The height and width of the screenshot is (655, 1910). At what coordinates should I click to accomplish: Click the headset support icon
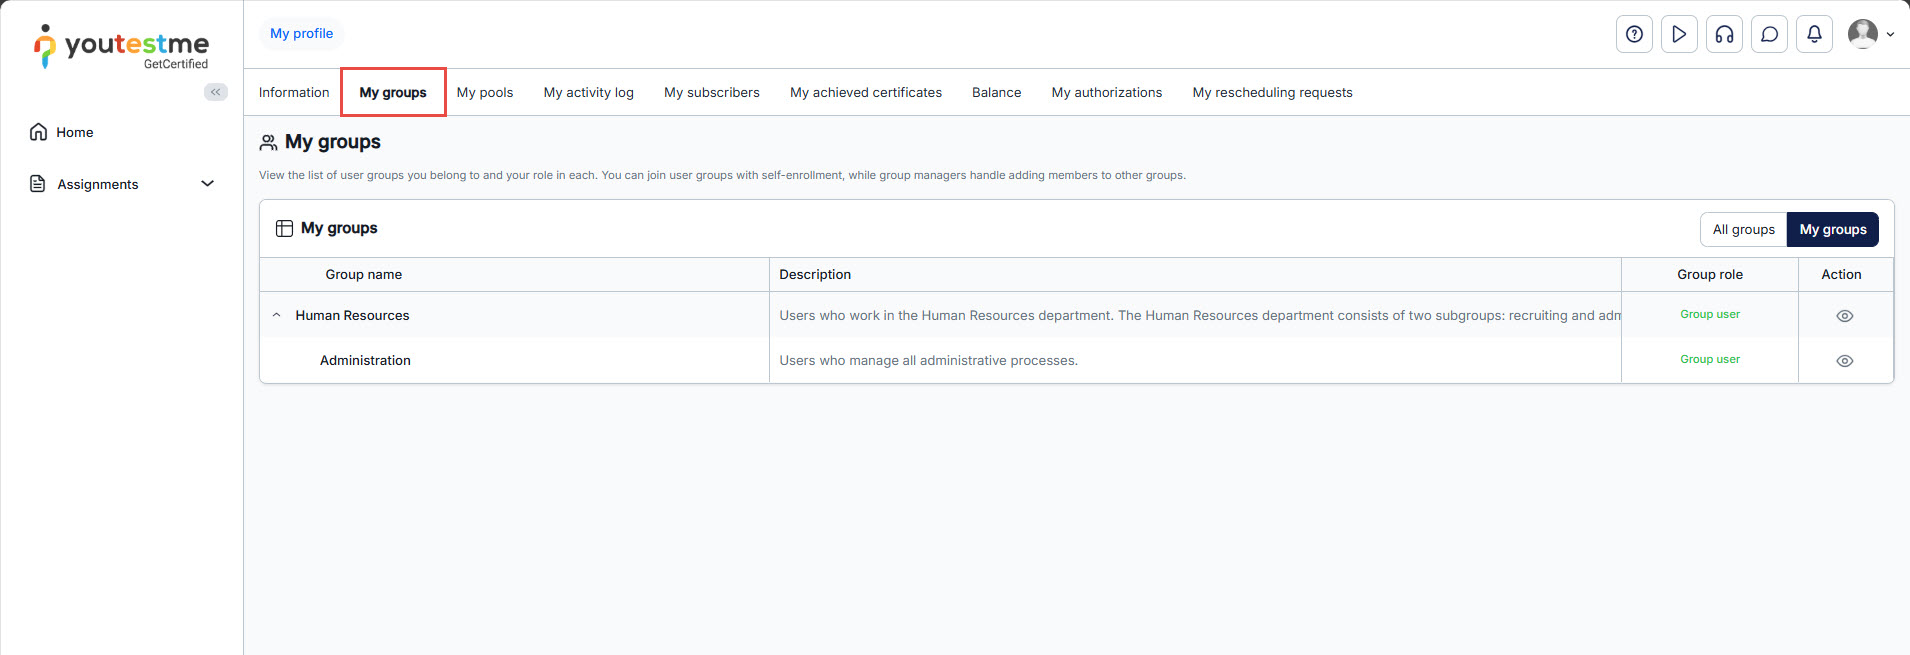tap(1724, 34)
